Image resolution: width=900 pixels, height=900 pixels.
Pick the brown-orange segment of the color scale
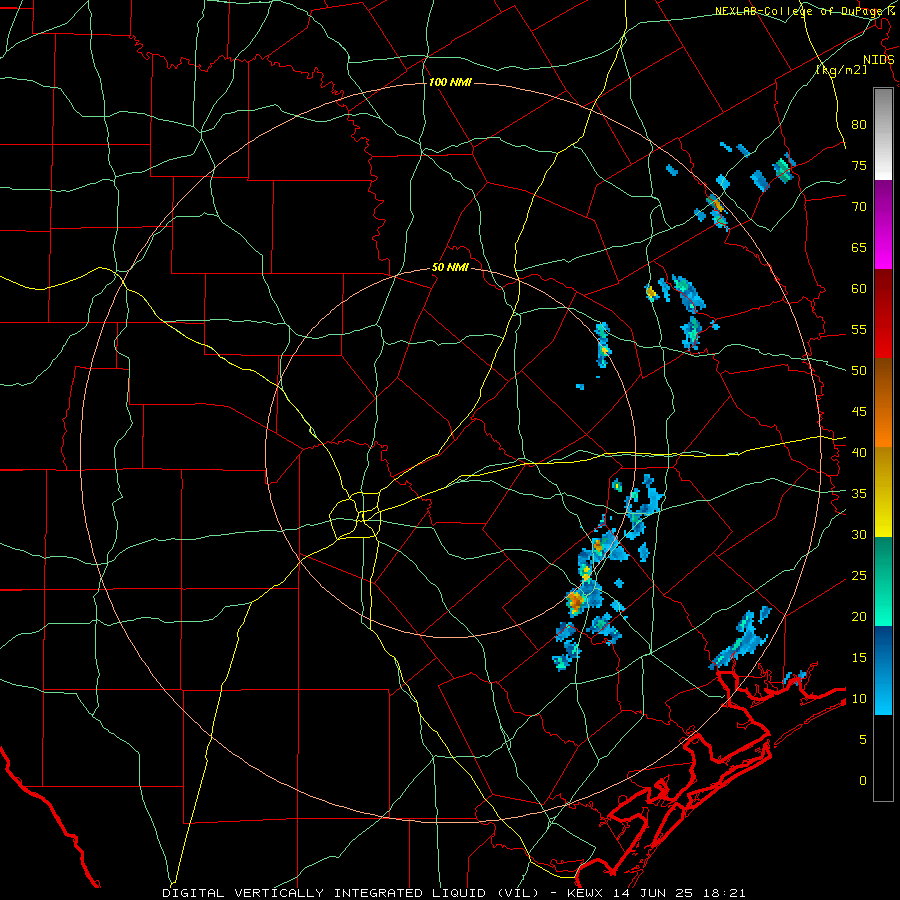tap(883, 403)
